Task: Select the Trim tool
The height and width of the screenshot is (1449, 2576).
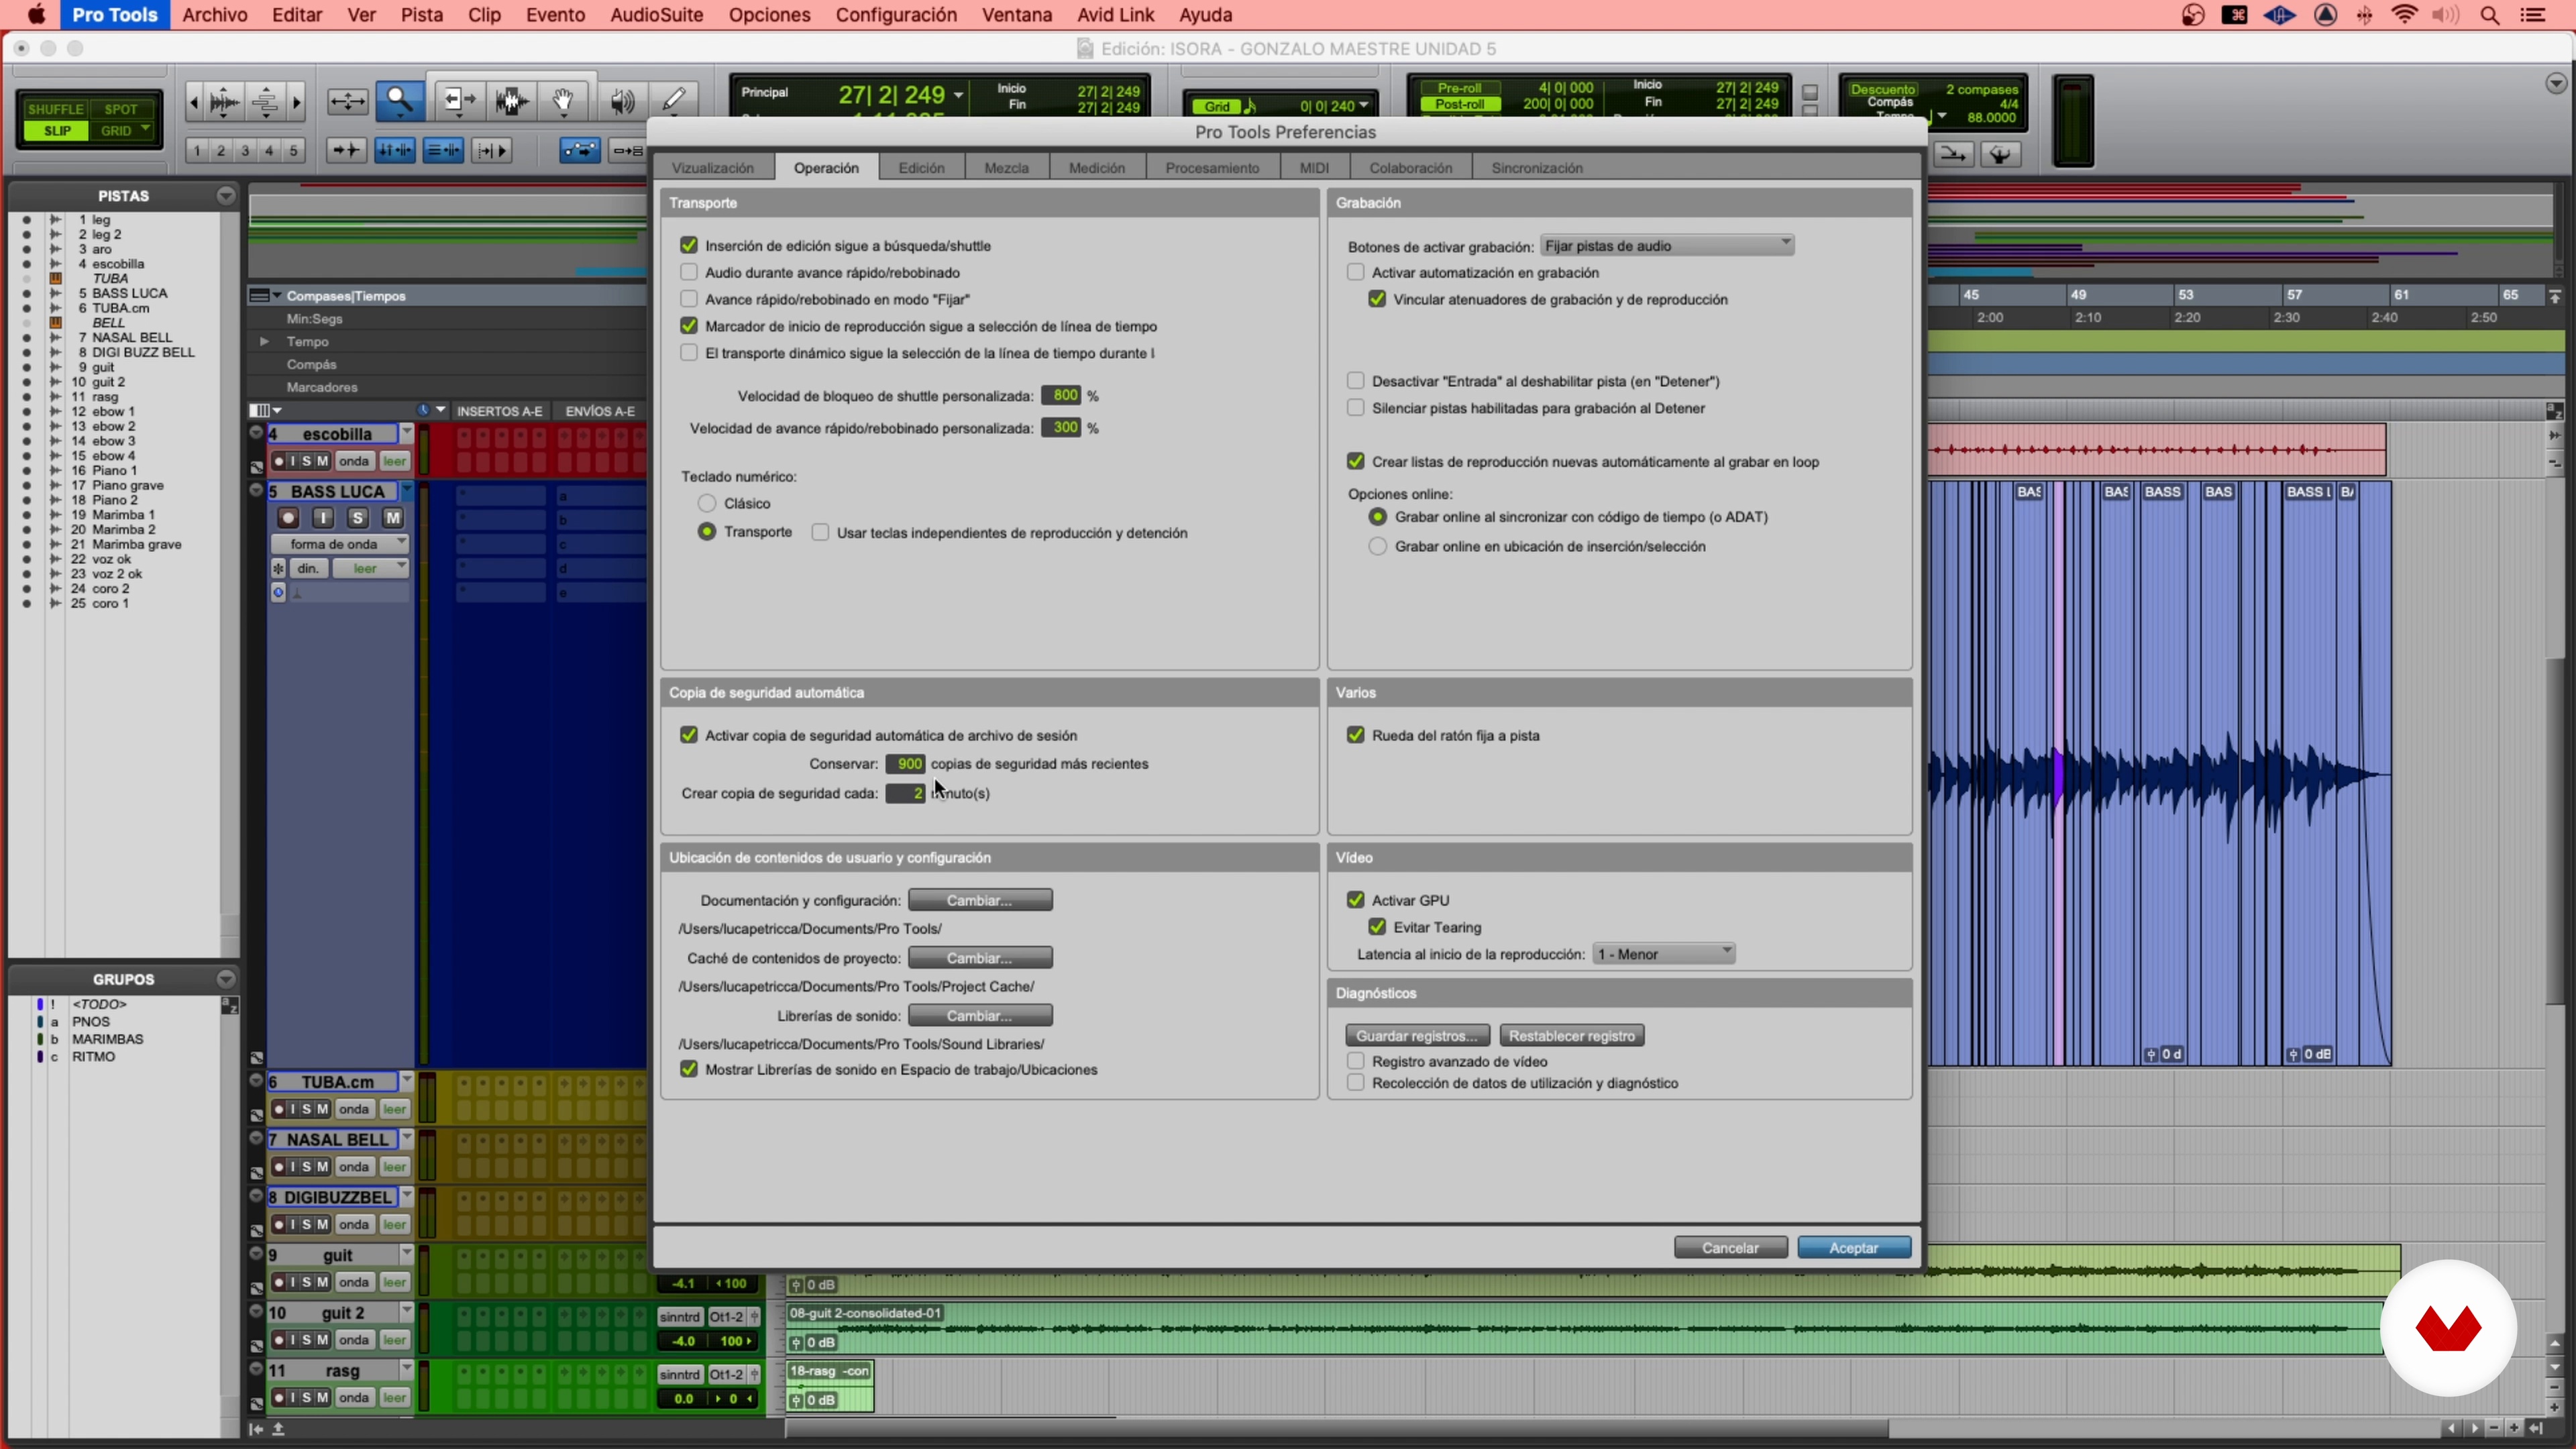Action: (x=459, y=100)
